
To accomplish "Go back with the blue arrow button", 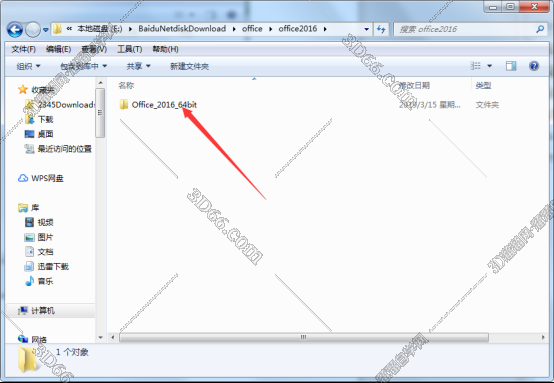I will [15, 30].
